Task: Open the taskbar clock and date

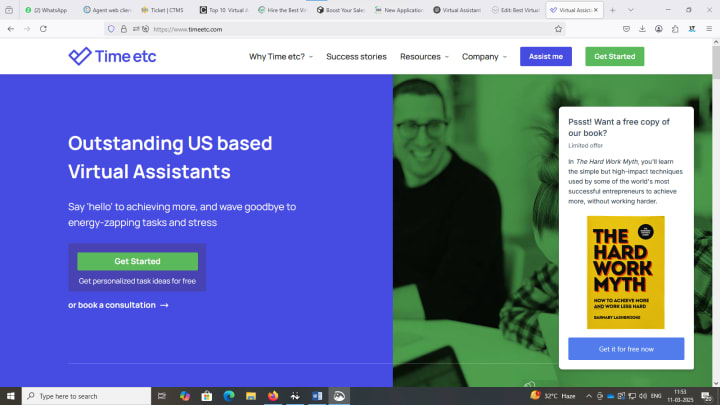Action: (680, 396)
